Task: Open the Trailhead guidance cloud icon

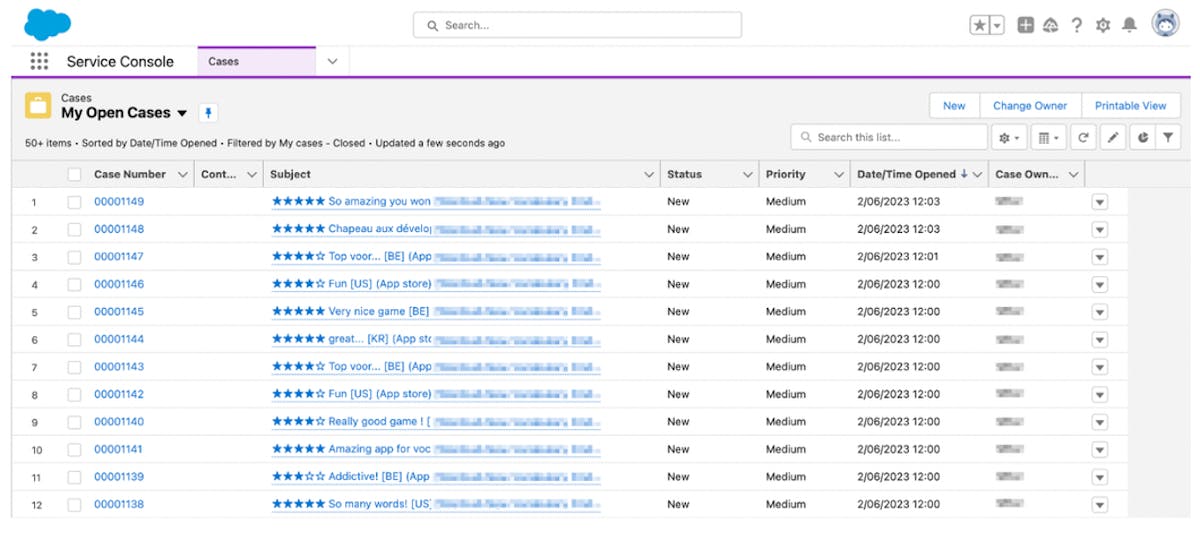Action: 1050,25
